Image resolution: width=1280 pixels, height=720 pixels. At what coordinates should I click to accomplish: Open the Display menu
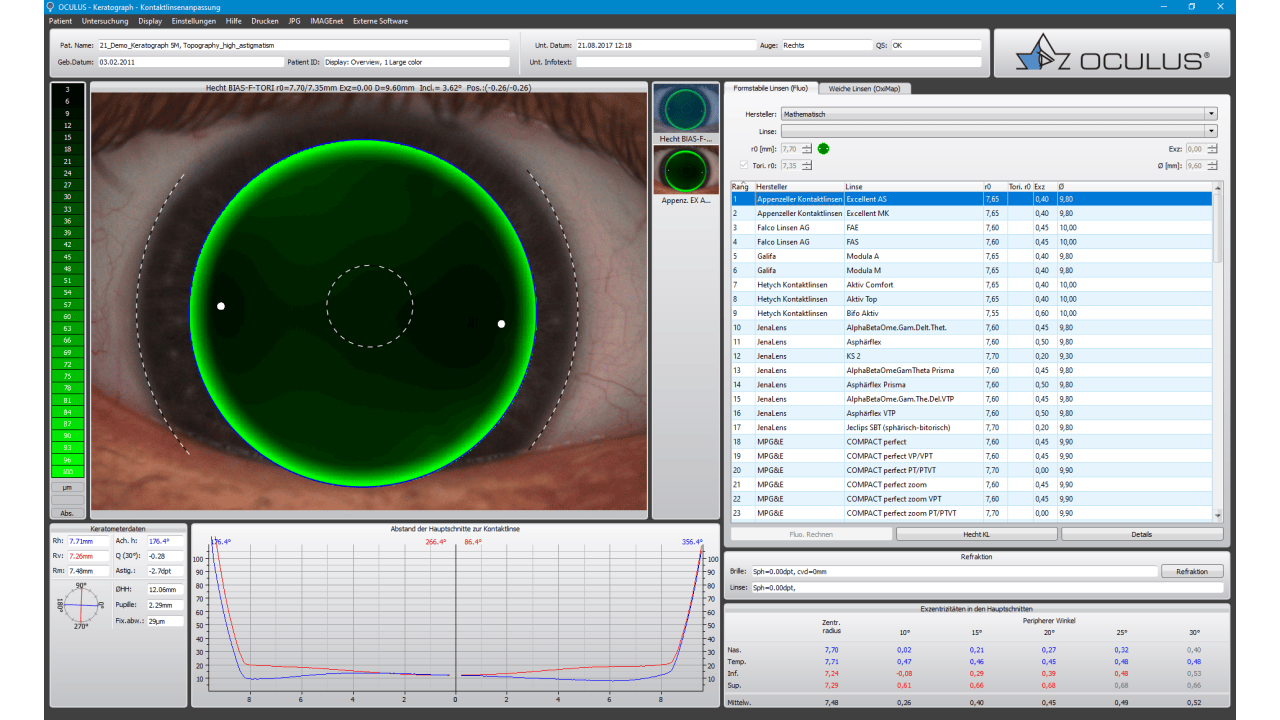click(150, 20)
